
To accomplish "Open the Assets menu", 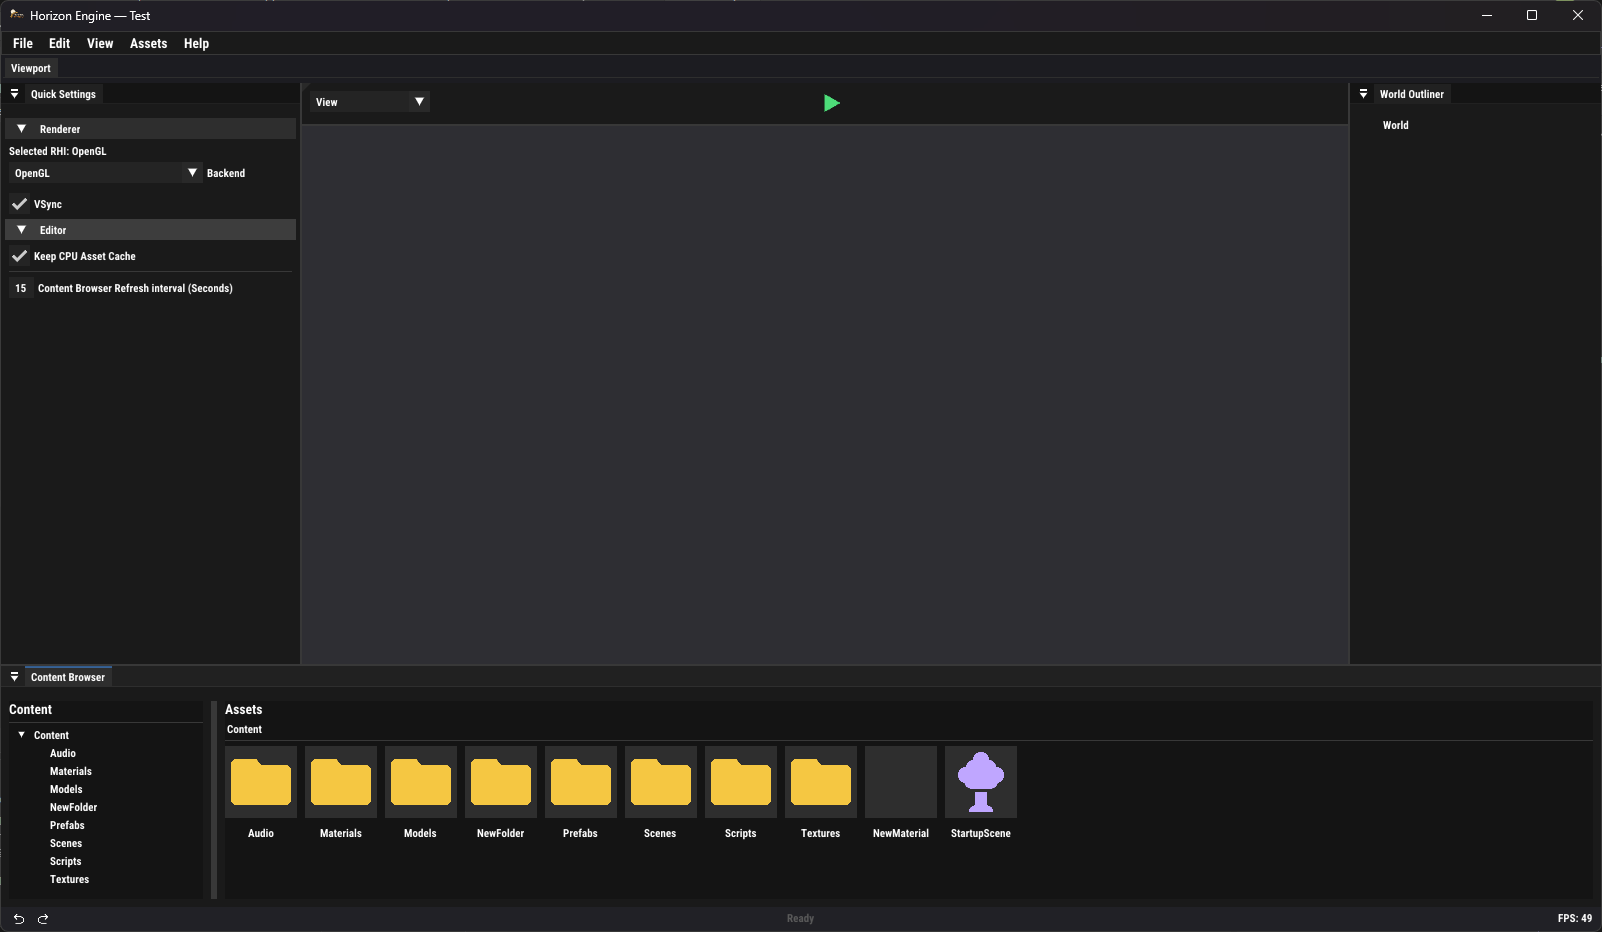I will pos(148,43).
